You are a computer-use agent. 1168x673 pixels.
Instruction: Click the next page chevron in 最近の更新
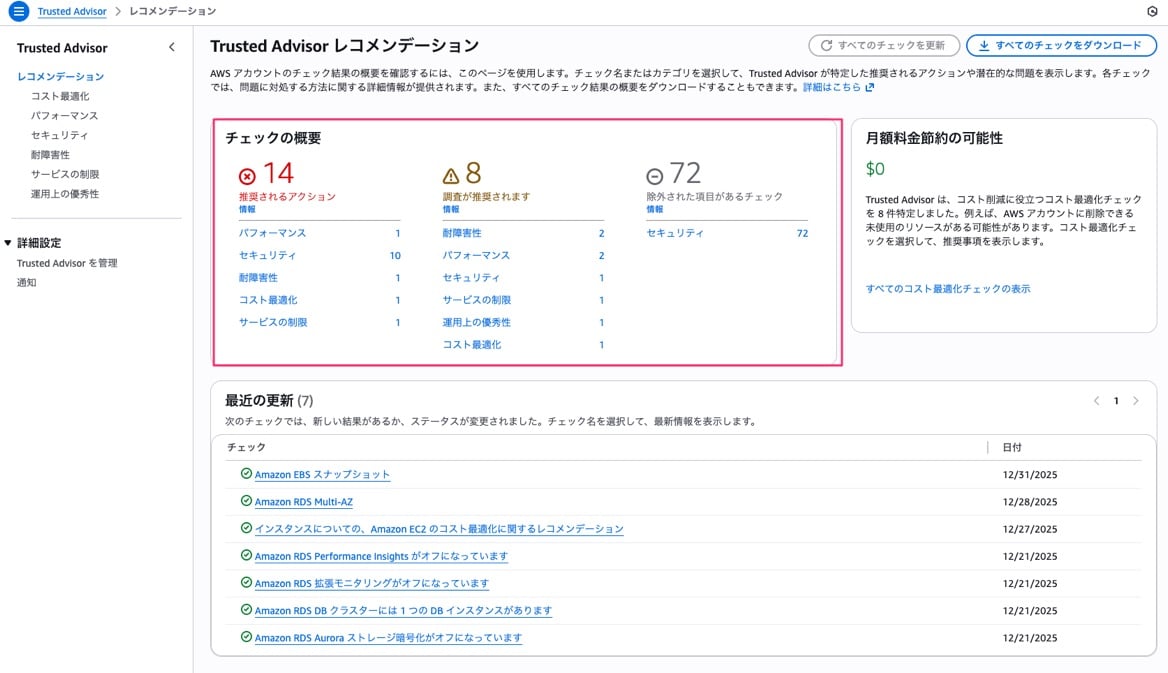click(1136, 400)
